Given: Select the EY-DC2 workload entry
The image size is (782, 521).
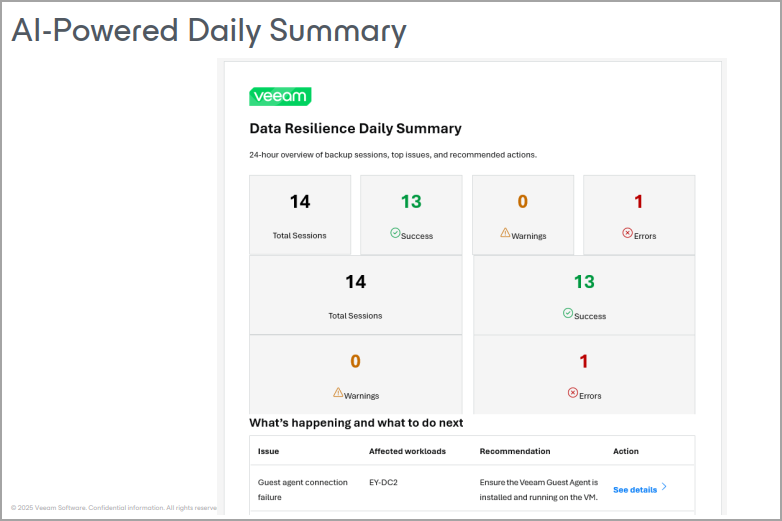Looking at the screenshot, I should tap(386, 482).
